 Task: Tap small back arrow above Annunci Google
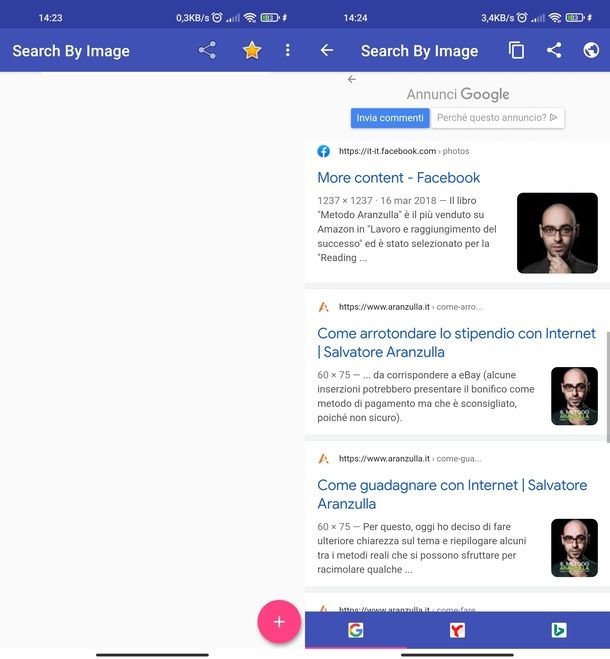[352, 79]
